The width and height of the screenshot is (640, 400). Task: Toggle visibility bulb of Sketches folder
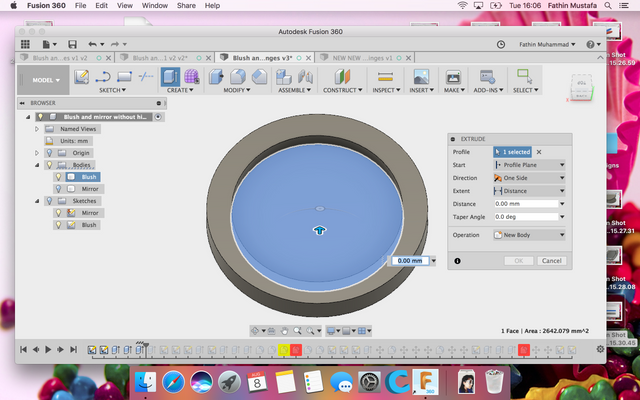point(49,201)
